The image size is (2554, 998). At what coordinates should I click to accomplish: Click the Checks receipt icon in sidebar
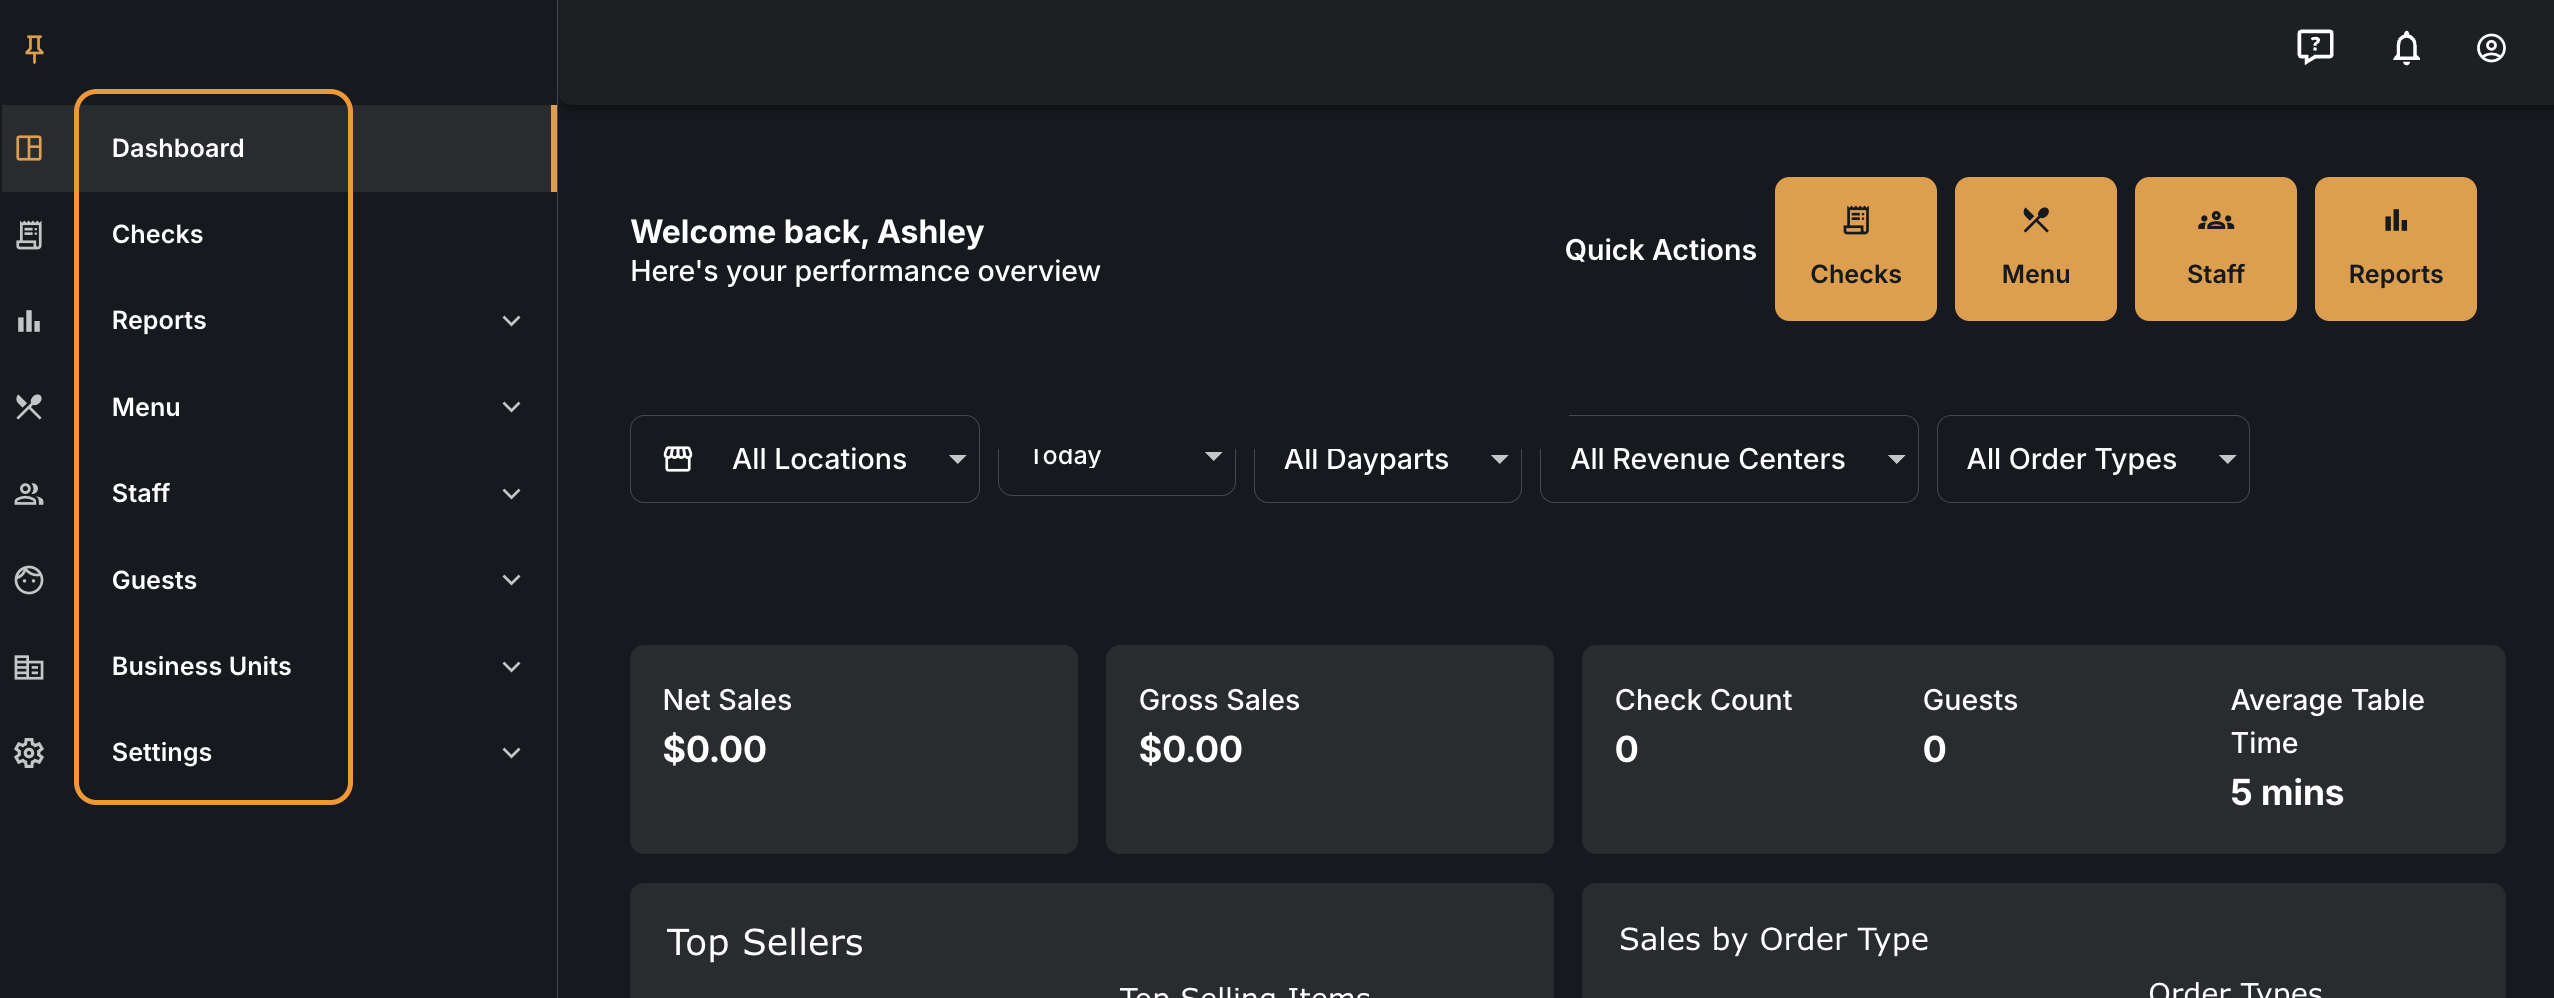[29, 235]
